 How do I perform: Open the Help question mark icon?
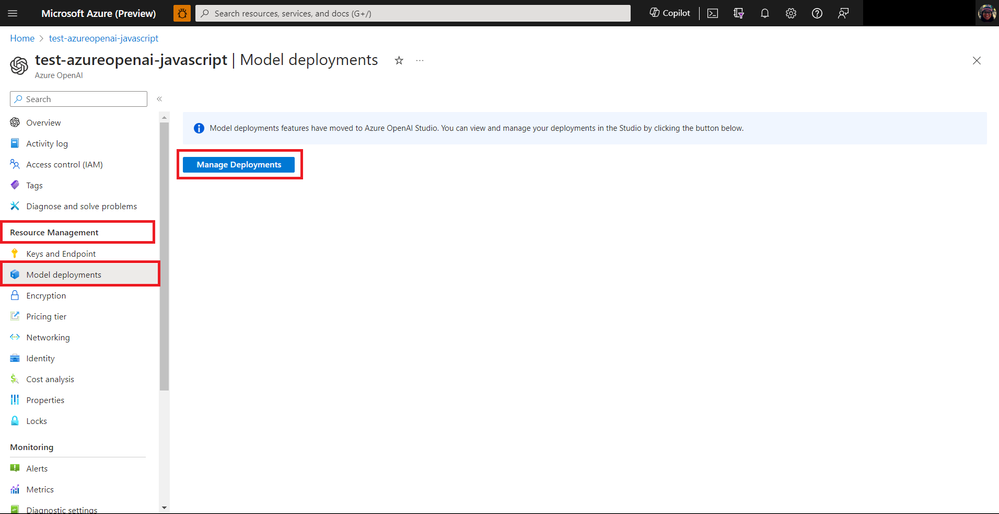pyautogui.click(x=817, y=13)
